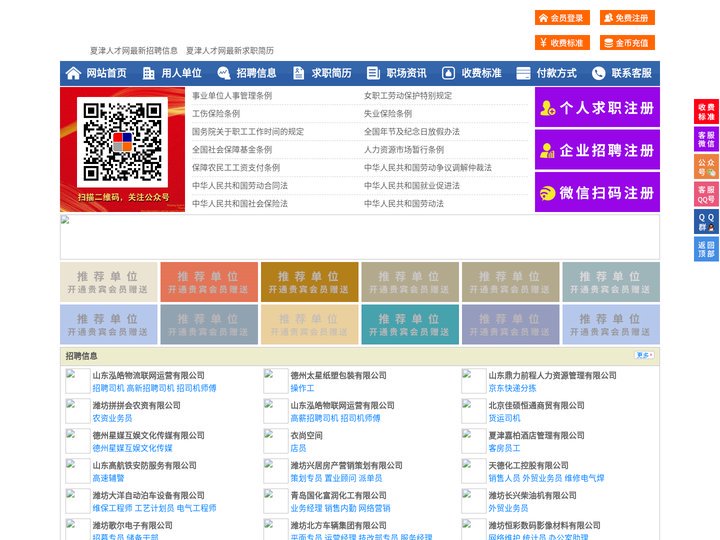Screen dimensions: 720x540
Task: Click the person icon on 个人求职注册
Action: [x=548, y=108]
